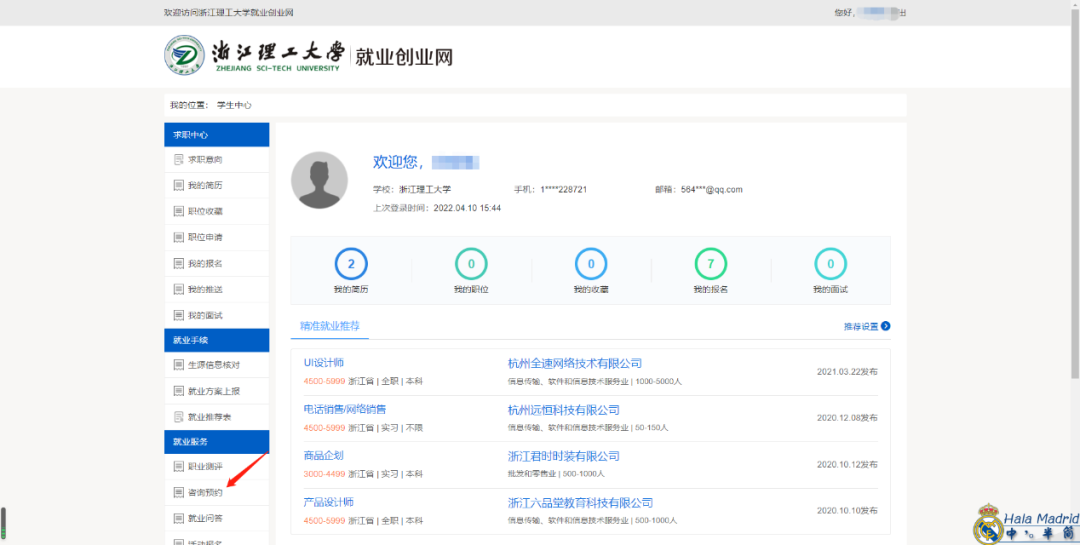This screenshot has width=1080, height=545.
Task: Switch to the 精准就业推荐 tab
Action: (x=331, y=326)
